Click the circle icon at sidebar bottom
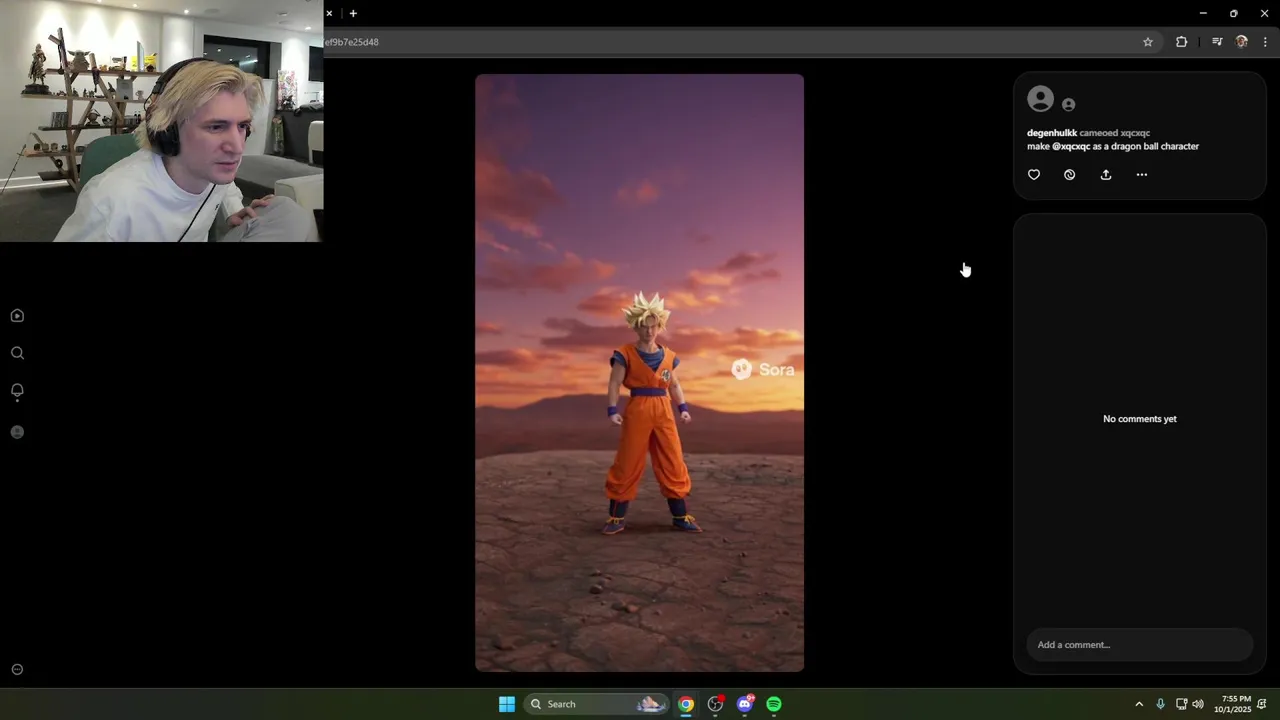The height and width of the screenshot is (720, 1280). tap(17, 670)
